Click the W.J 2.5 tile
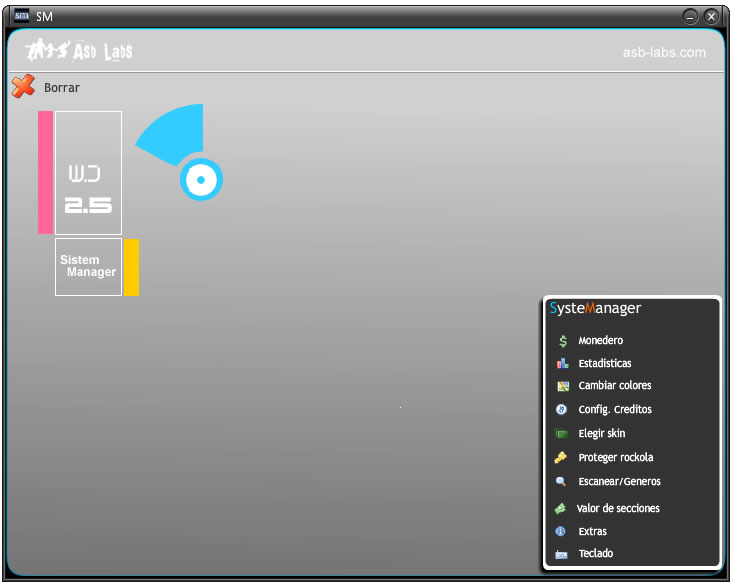 tap(88, 173)
